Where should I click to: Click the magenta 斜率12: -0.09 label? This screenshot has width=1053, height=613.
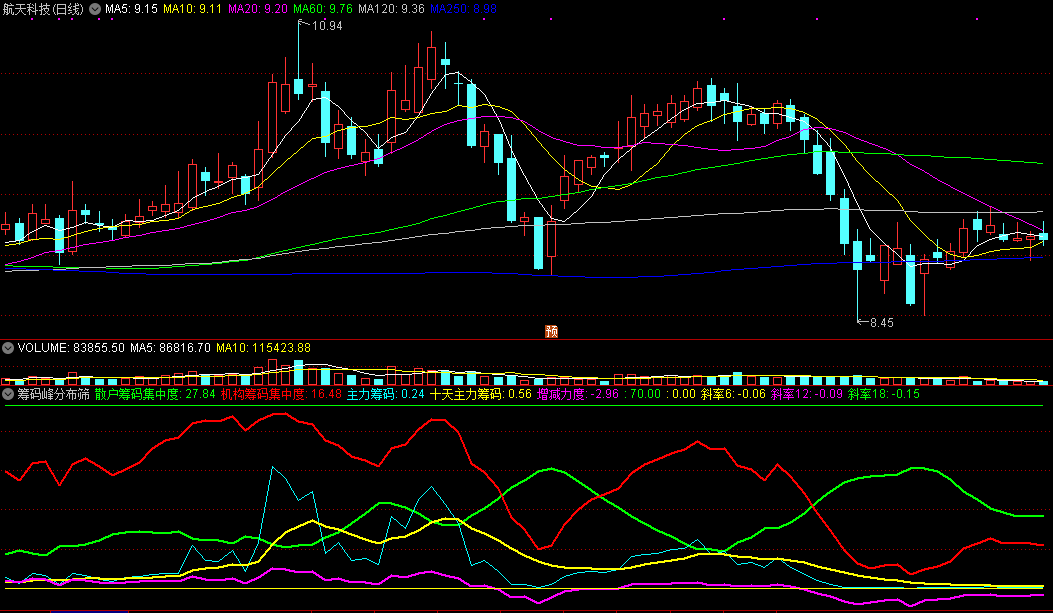coord(807,394)
